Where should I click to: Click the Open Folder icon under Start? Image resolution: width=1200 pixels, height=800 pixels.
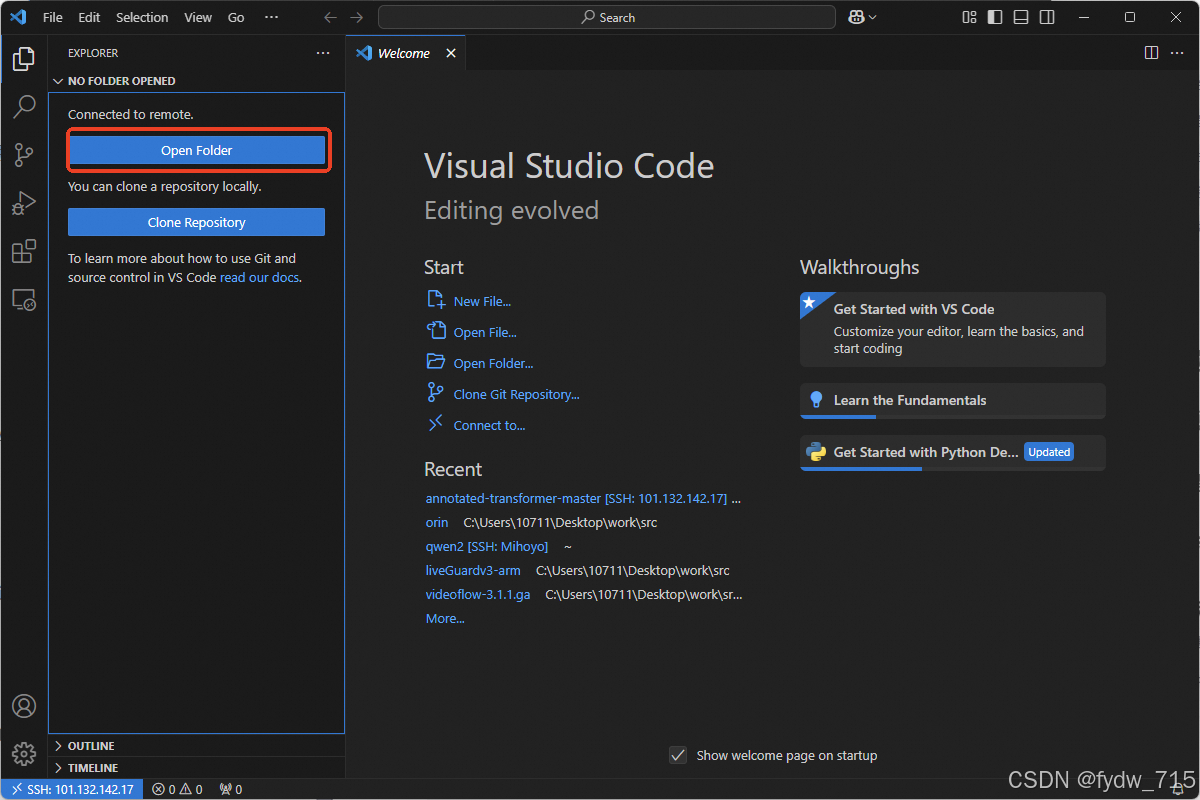(x=436, y=362)
